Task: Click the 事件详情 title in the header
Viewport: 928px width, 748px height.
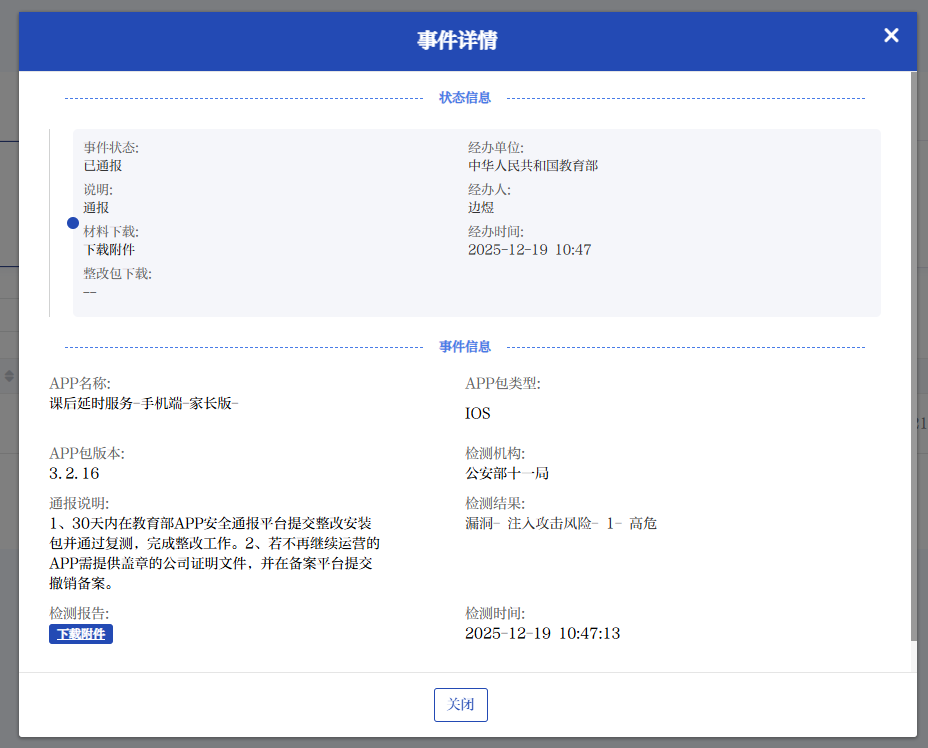Action: click(x=457, y=41)
